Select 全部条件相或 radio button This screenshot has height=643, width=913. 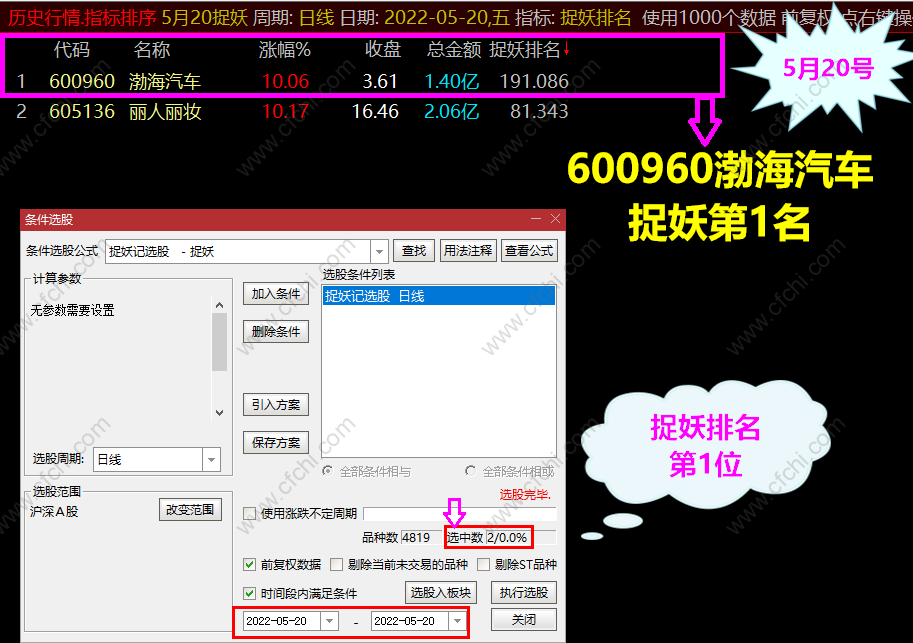tap(470, 471)
